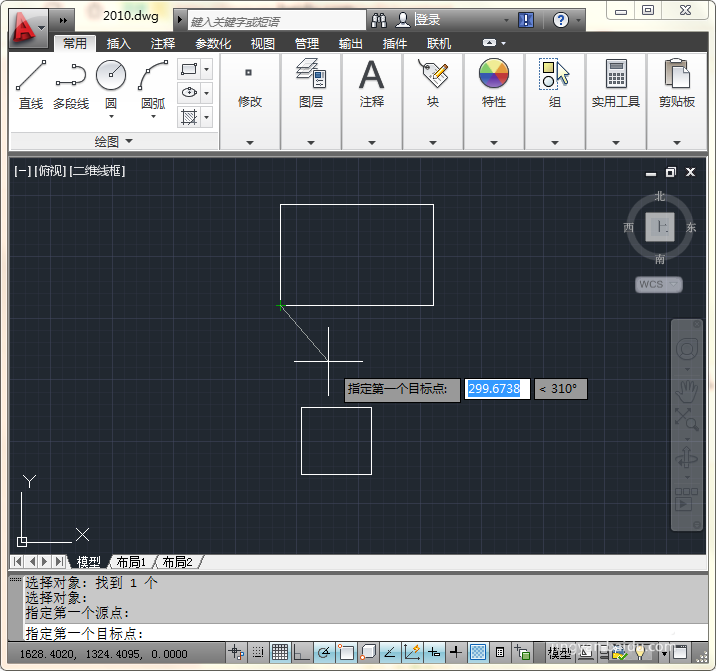The image size is (716, 671).
Task: Open the Help question mark icon
Action: [x=560, y=20]
